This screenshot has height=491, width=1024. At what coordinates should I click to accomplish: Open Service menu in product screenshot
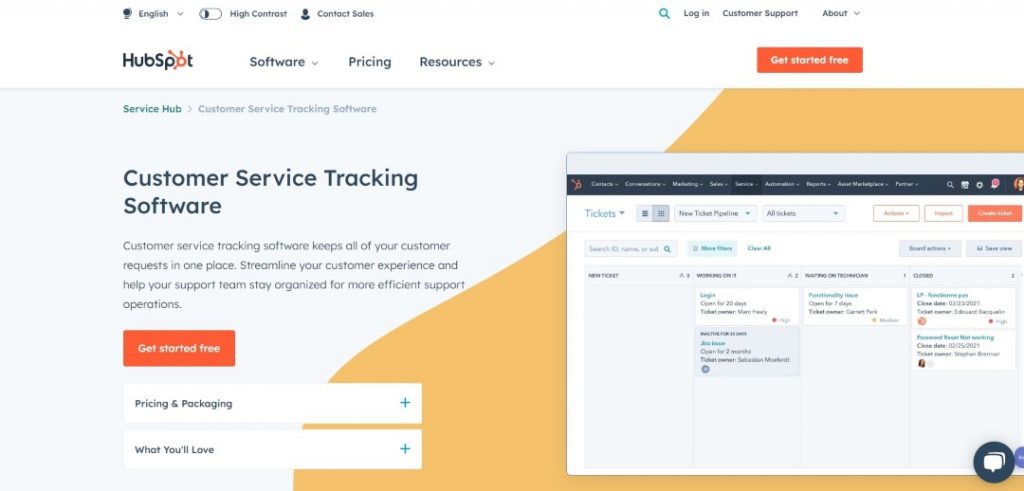click(746, 185)
